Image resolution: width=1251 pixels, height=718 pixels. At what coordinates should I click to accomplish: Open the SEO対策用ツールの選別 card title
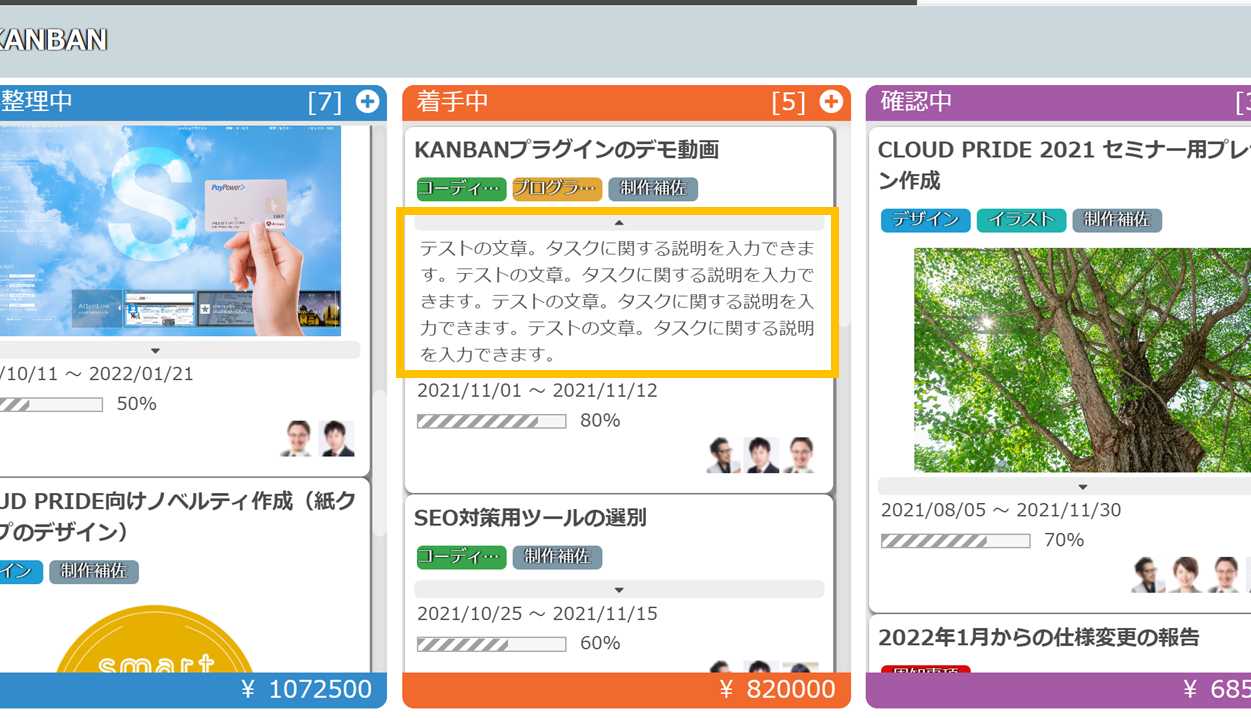[x=530, y=518]
